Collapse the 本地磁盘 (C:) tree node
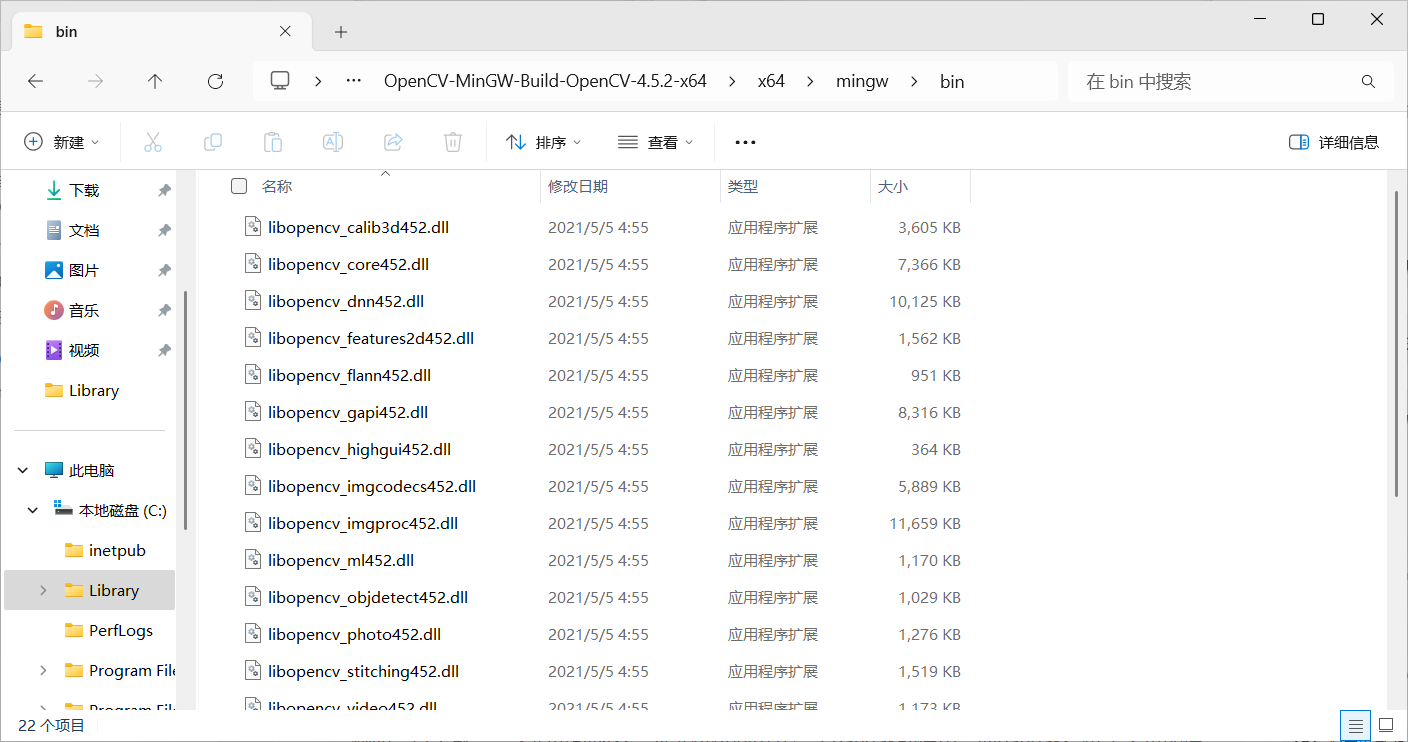This screenshot has width=1408, height=742. click(x=32, y=509)
